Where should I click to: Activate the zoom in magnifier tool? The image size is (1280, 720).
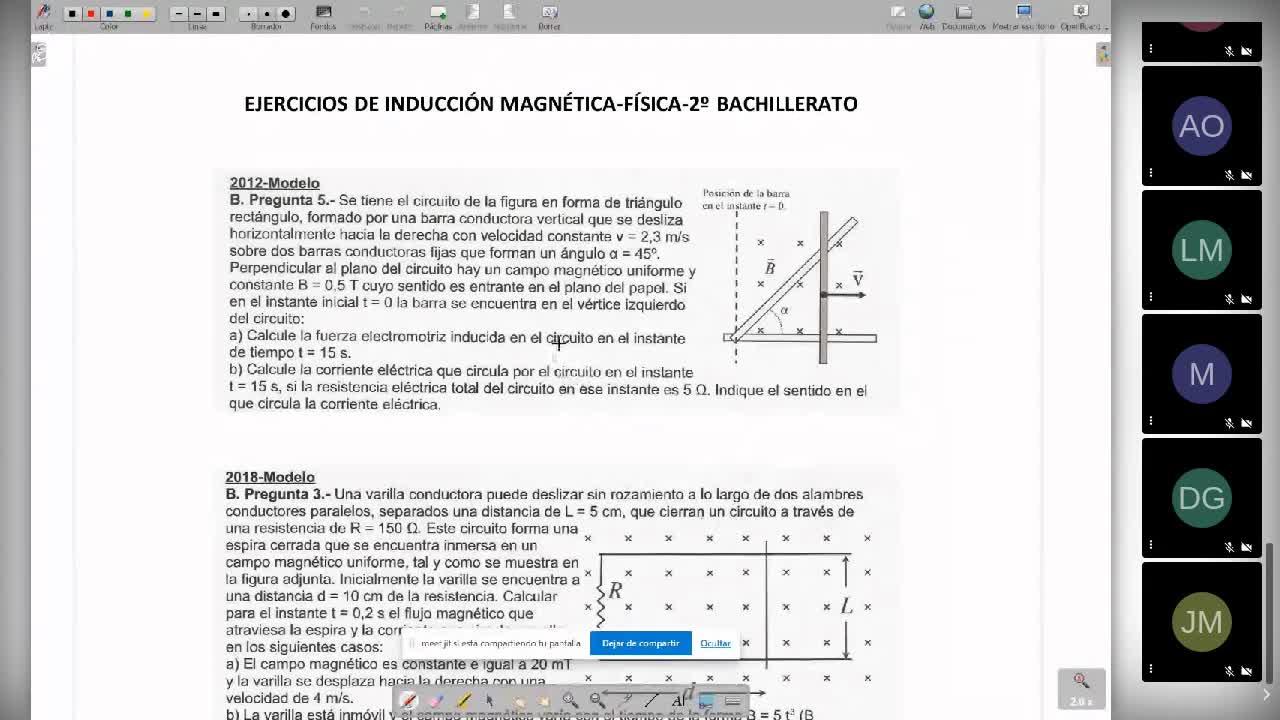pos(570,700)
